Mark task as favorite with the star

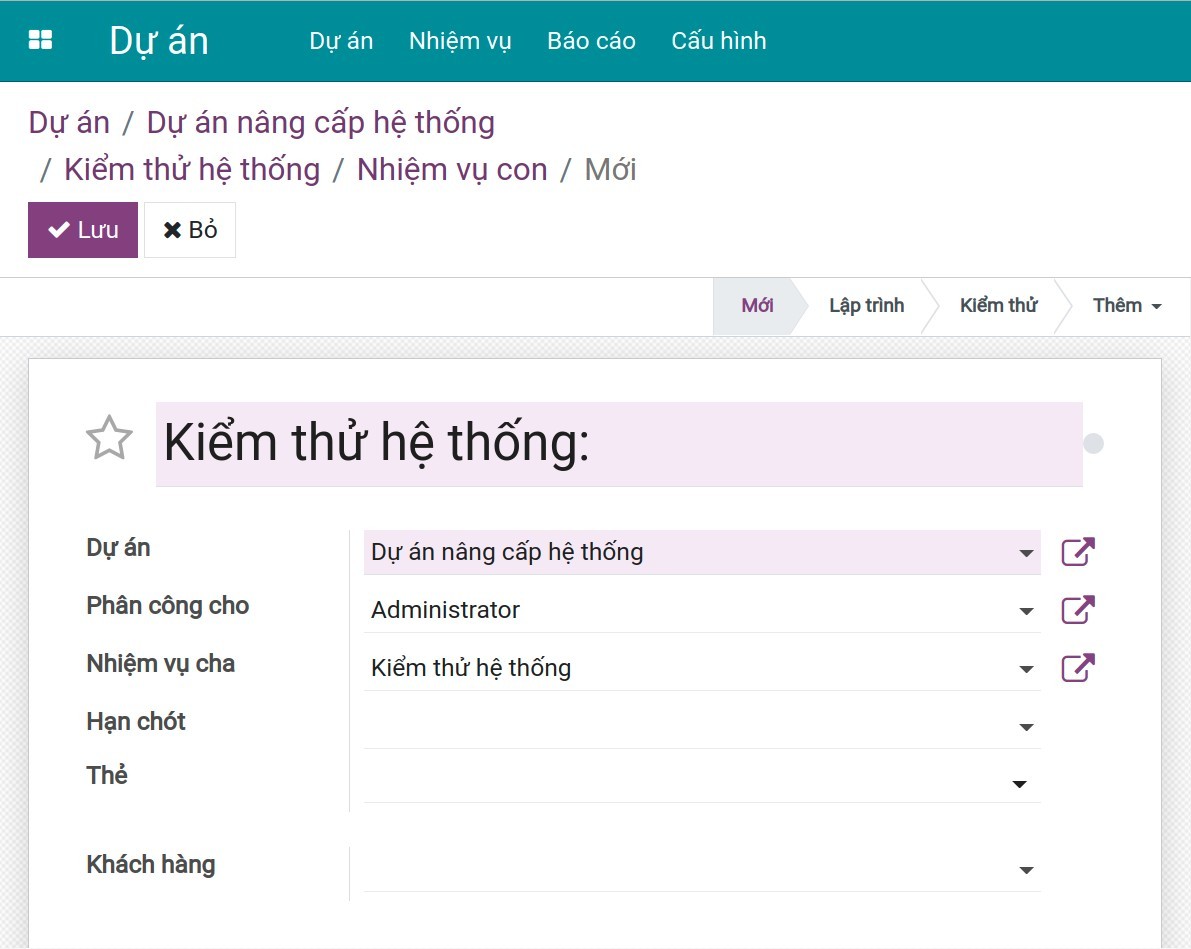pos(108,437)
